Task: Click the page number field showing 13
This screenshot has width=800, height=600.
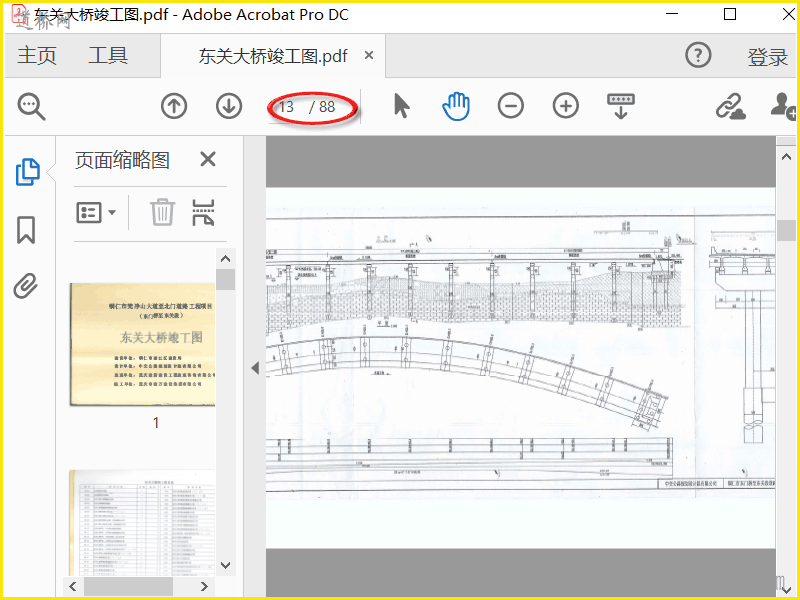Action: (x=287, y=107)
